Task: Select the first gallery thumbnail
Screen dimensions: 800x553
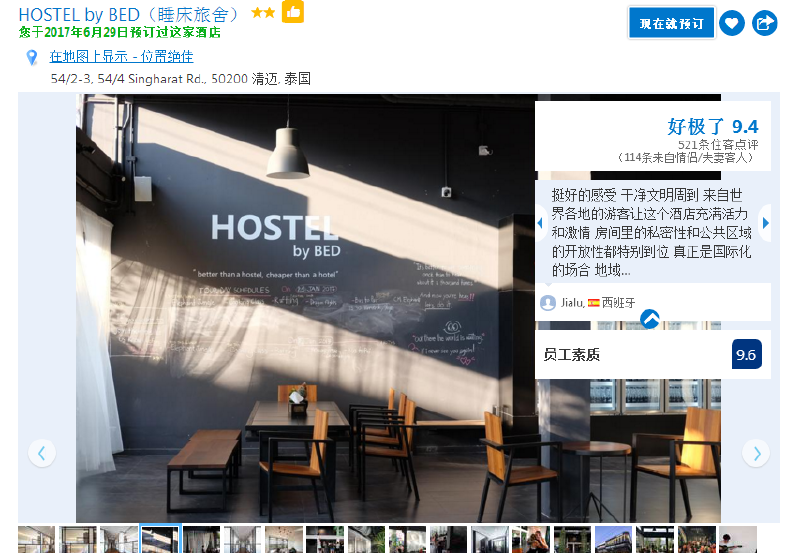Action: 36,540
